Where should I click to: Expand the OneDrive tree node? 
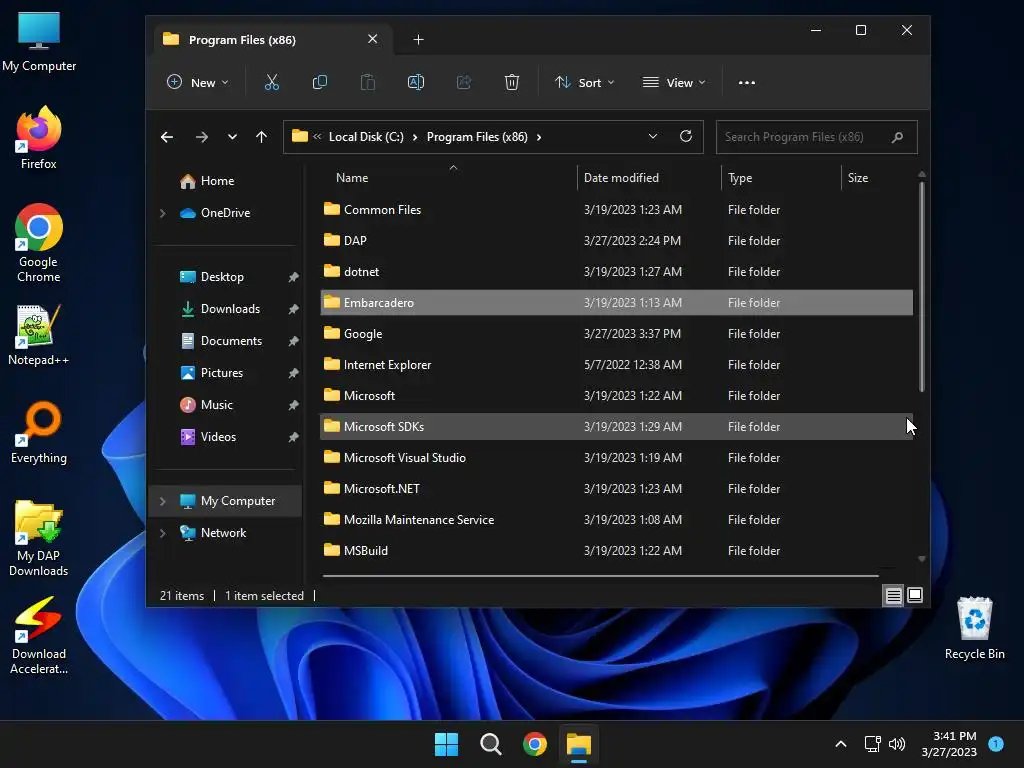pos(163,213)
